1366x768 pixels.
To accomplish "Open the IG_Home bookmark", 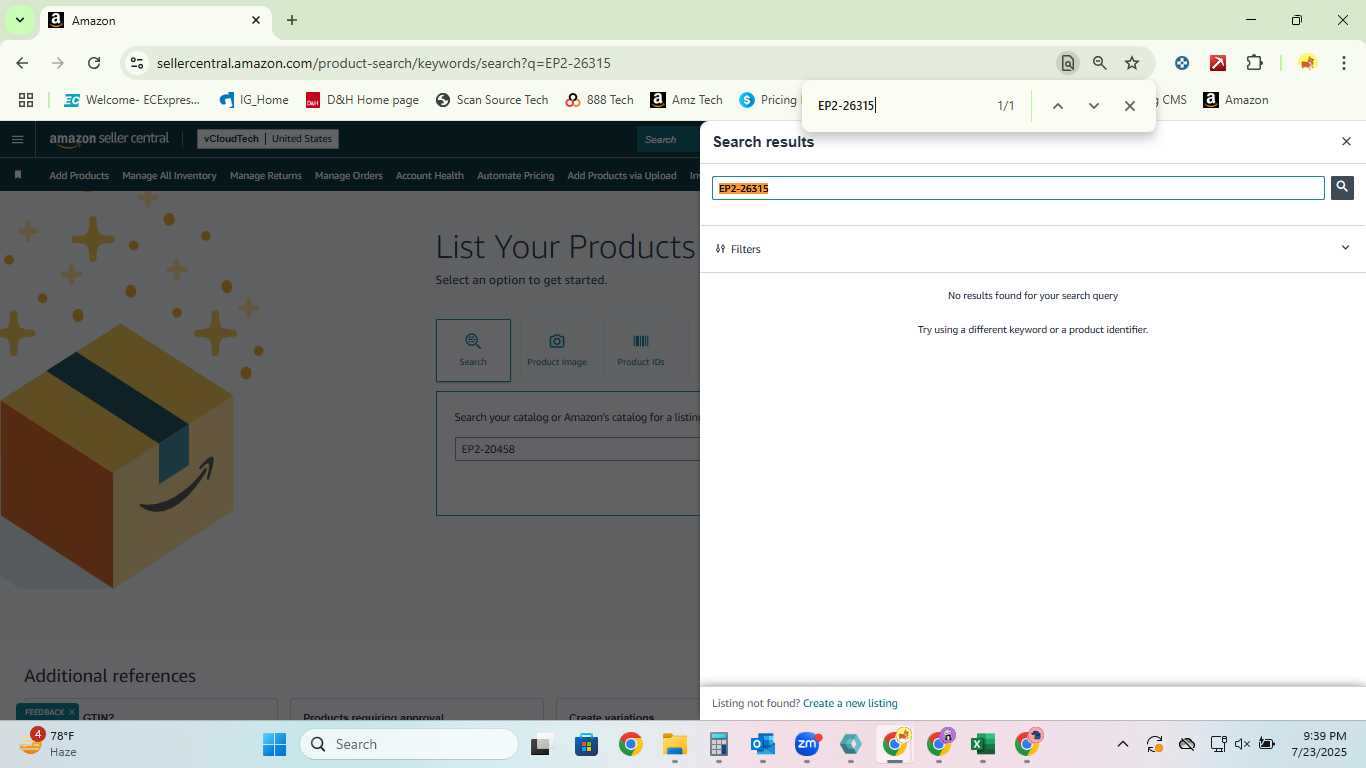I will click(254, 100).
